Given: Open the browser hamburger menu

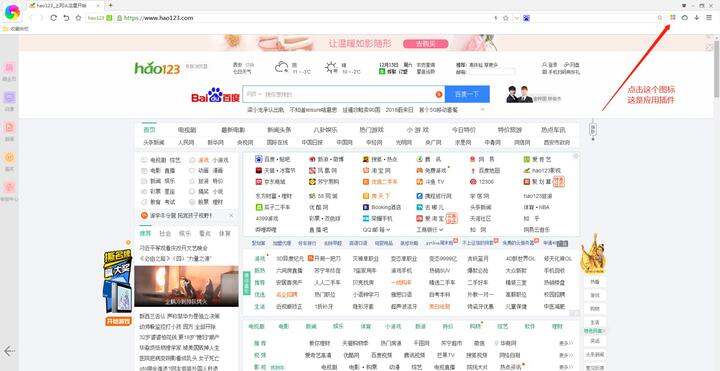Looking at the screenshot, I should [709, 17].
